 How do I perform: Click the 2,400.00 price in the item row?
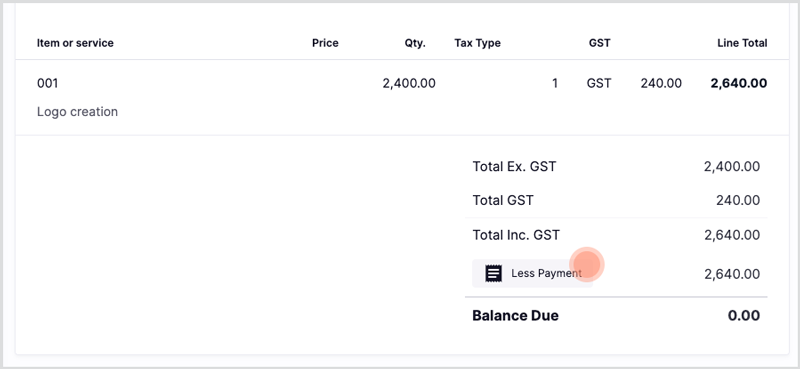[409, 83]
